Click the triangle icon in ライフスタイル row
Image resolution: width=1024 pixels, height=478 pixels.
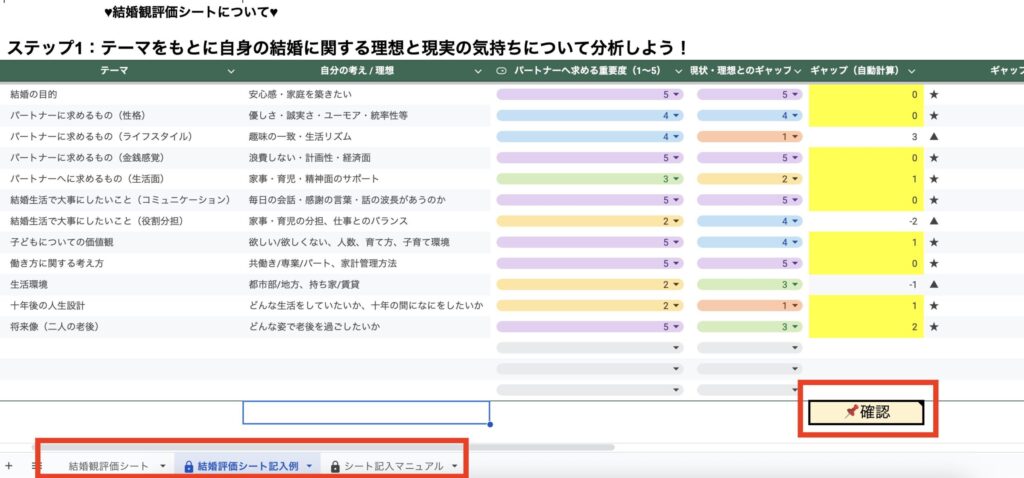pyautogui.click(x=934, y=136)
